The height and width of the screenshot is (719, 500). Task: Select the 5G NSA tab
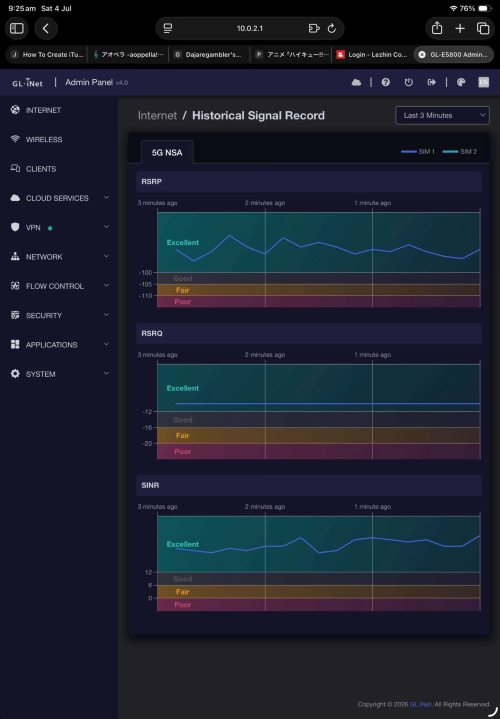coord(167,152)
